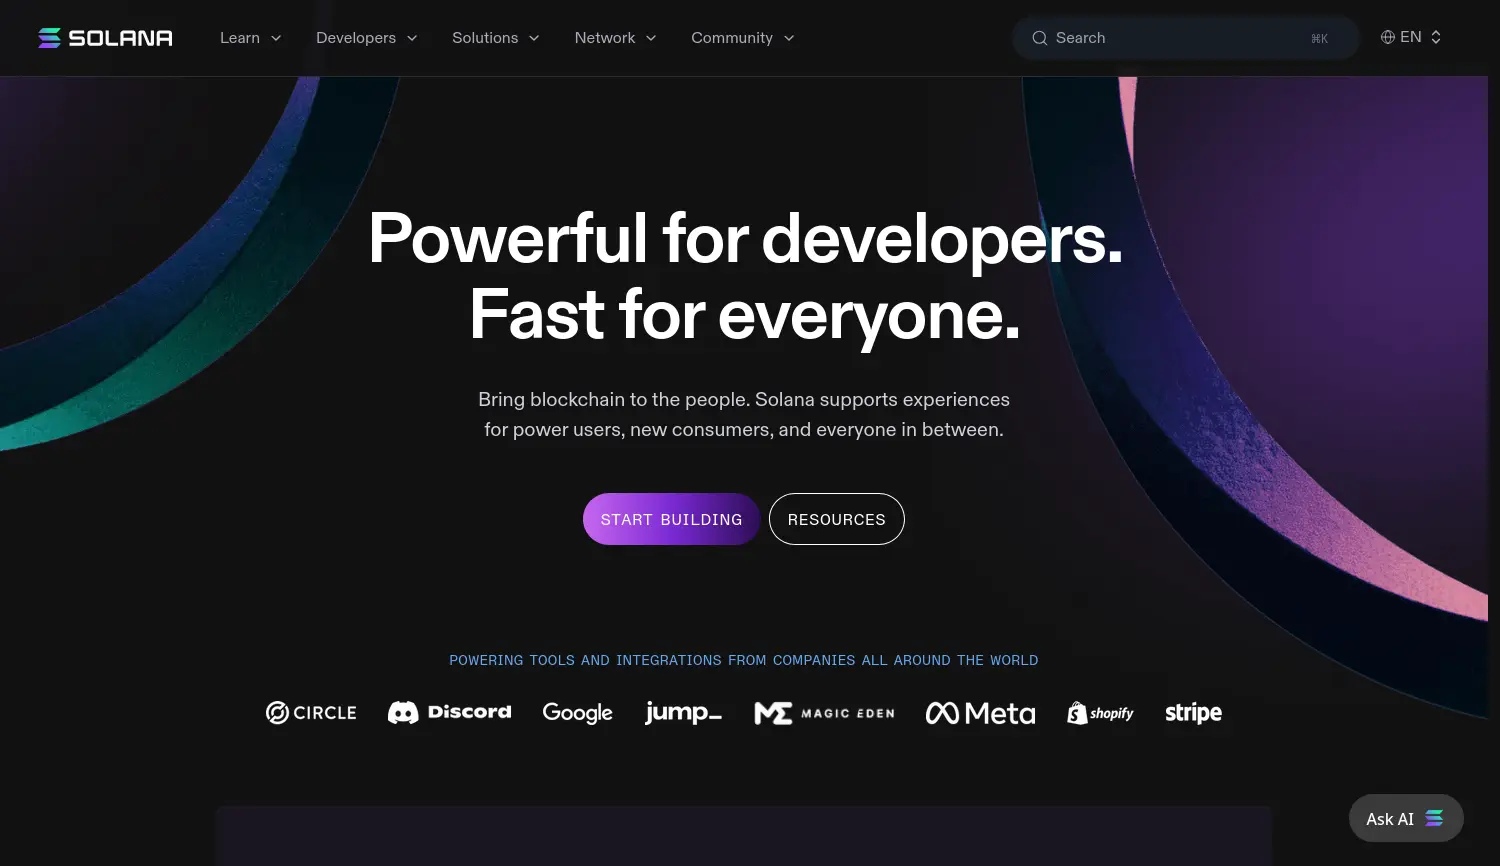Click the search magnifier icon
1500x866 pixels.
pyautogui.click(x=1040, y=38)
